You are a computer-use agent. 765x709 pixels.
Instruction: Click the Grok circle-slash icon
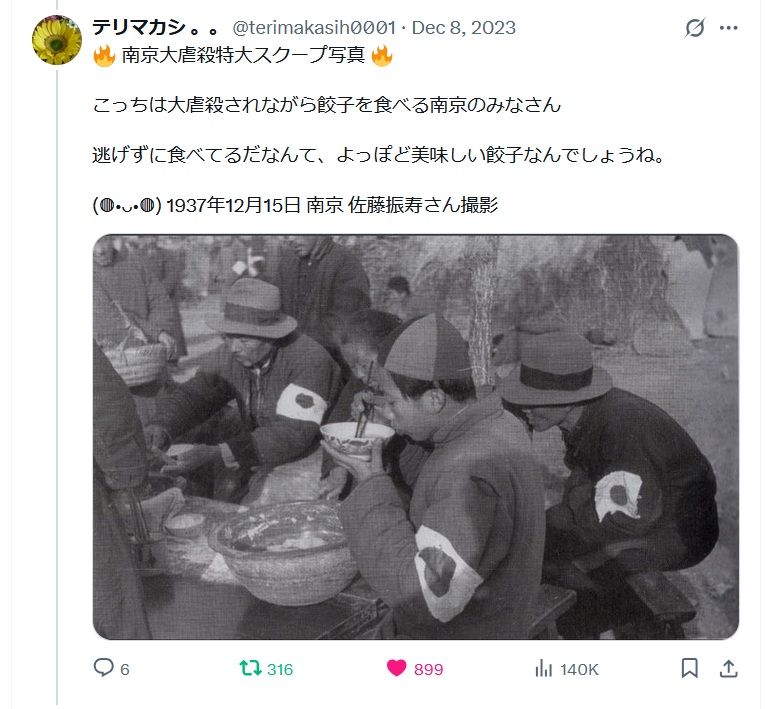click(x=694, y=28)
